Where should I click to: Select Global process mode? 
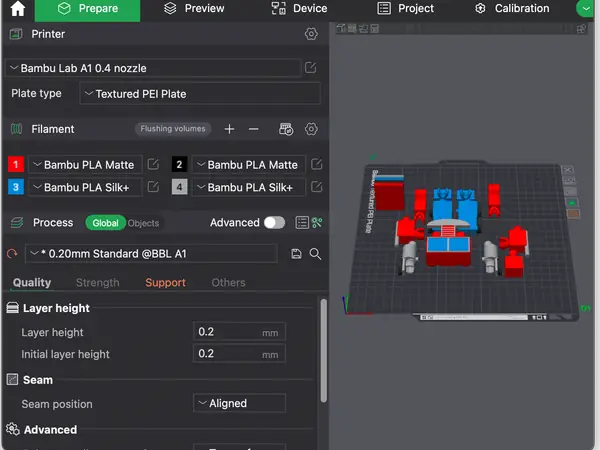pyautogui.click(x=106, y=223)
